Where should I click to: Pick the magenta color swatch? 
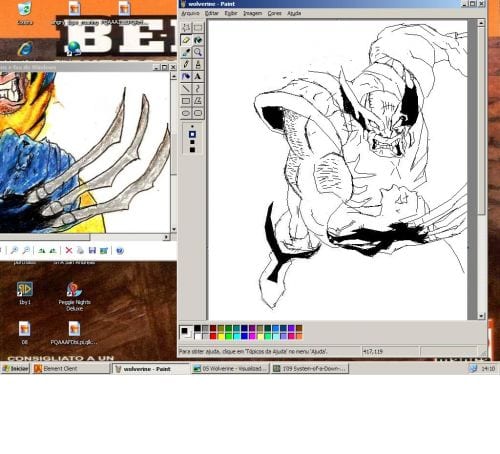point(252,336)
